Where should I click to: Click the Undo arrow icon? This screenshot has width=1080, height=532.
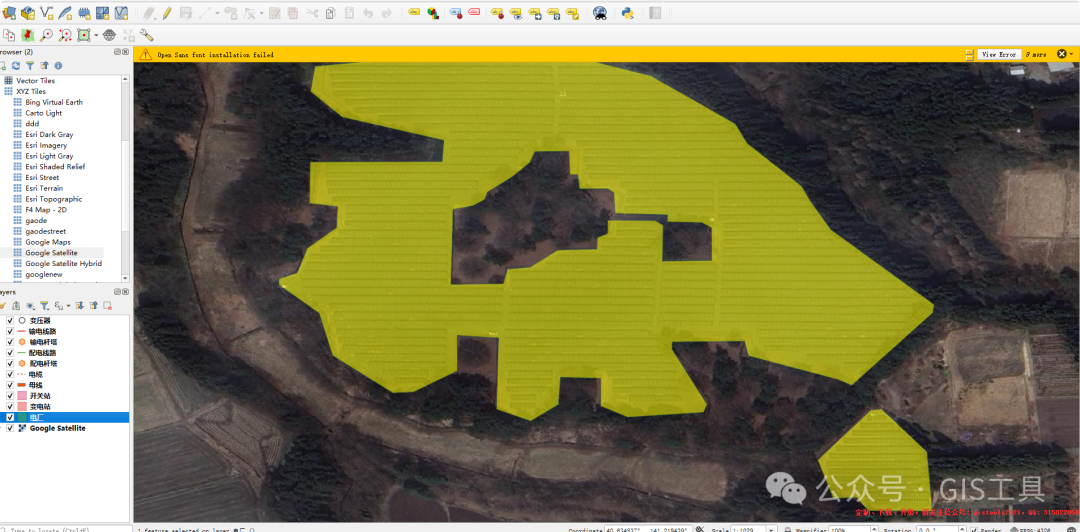point(368,12)
